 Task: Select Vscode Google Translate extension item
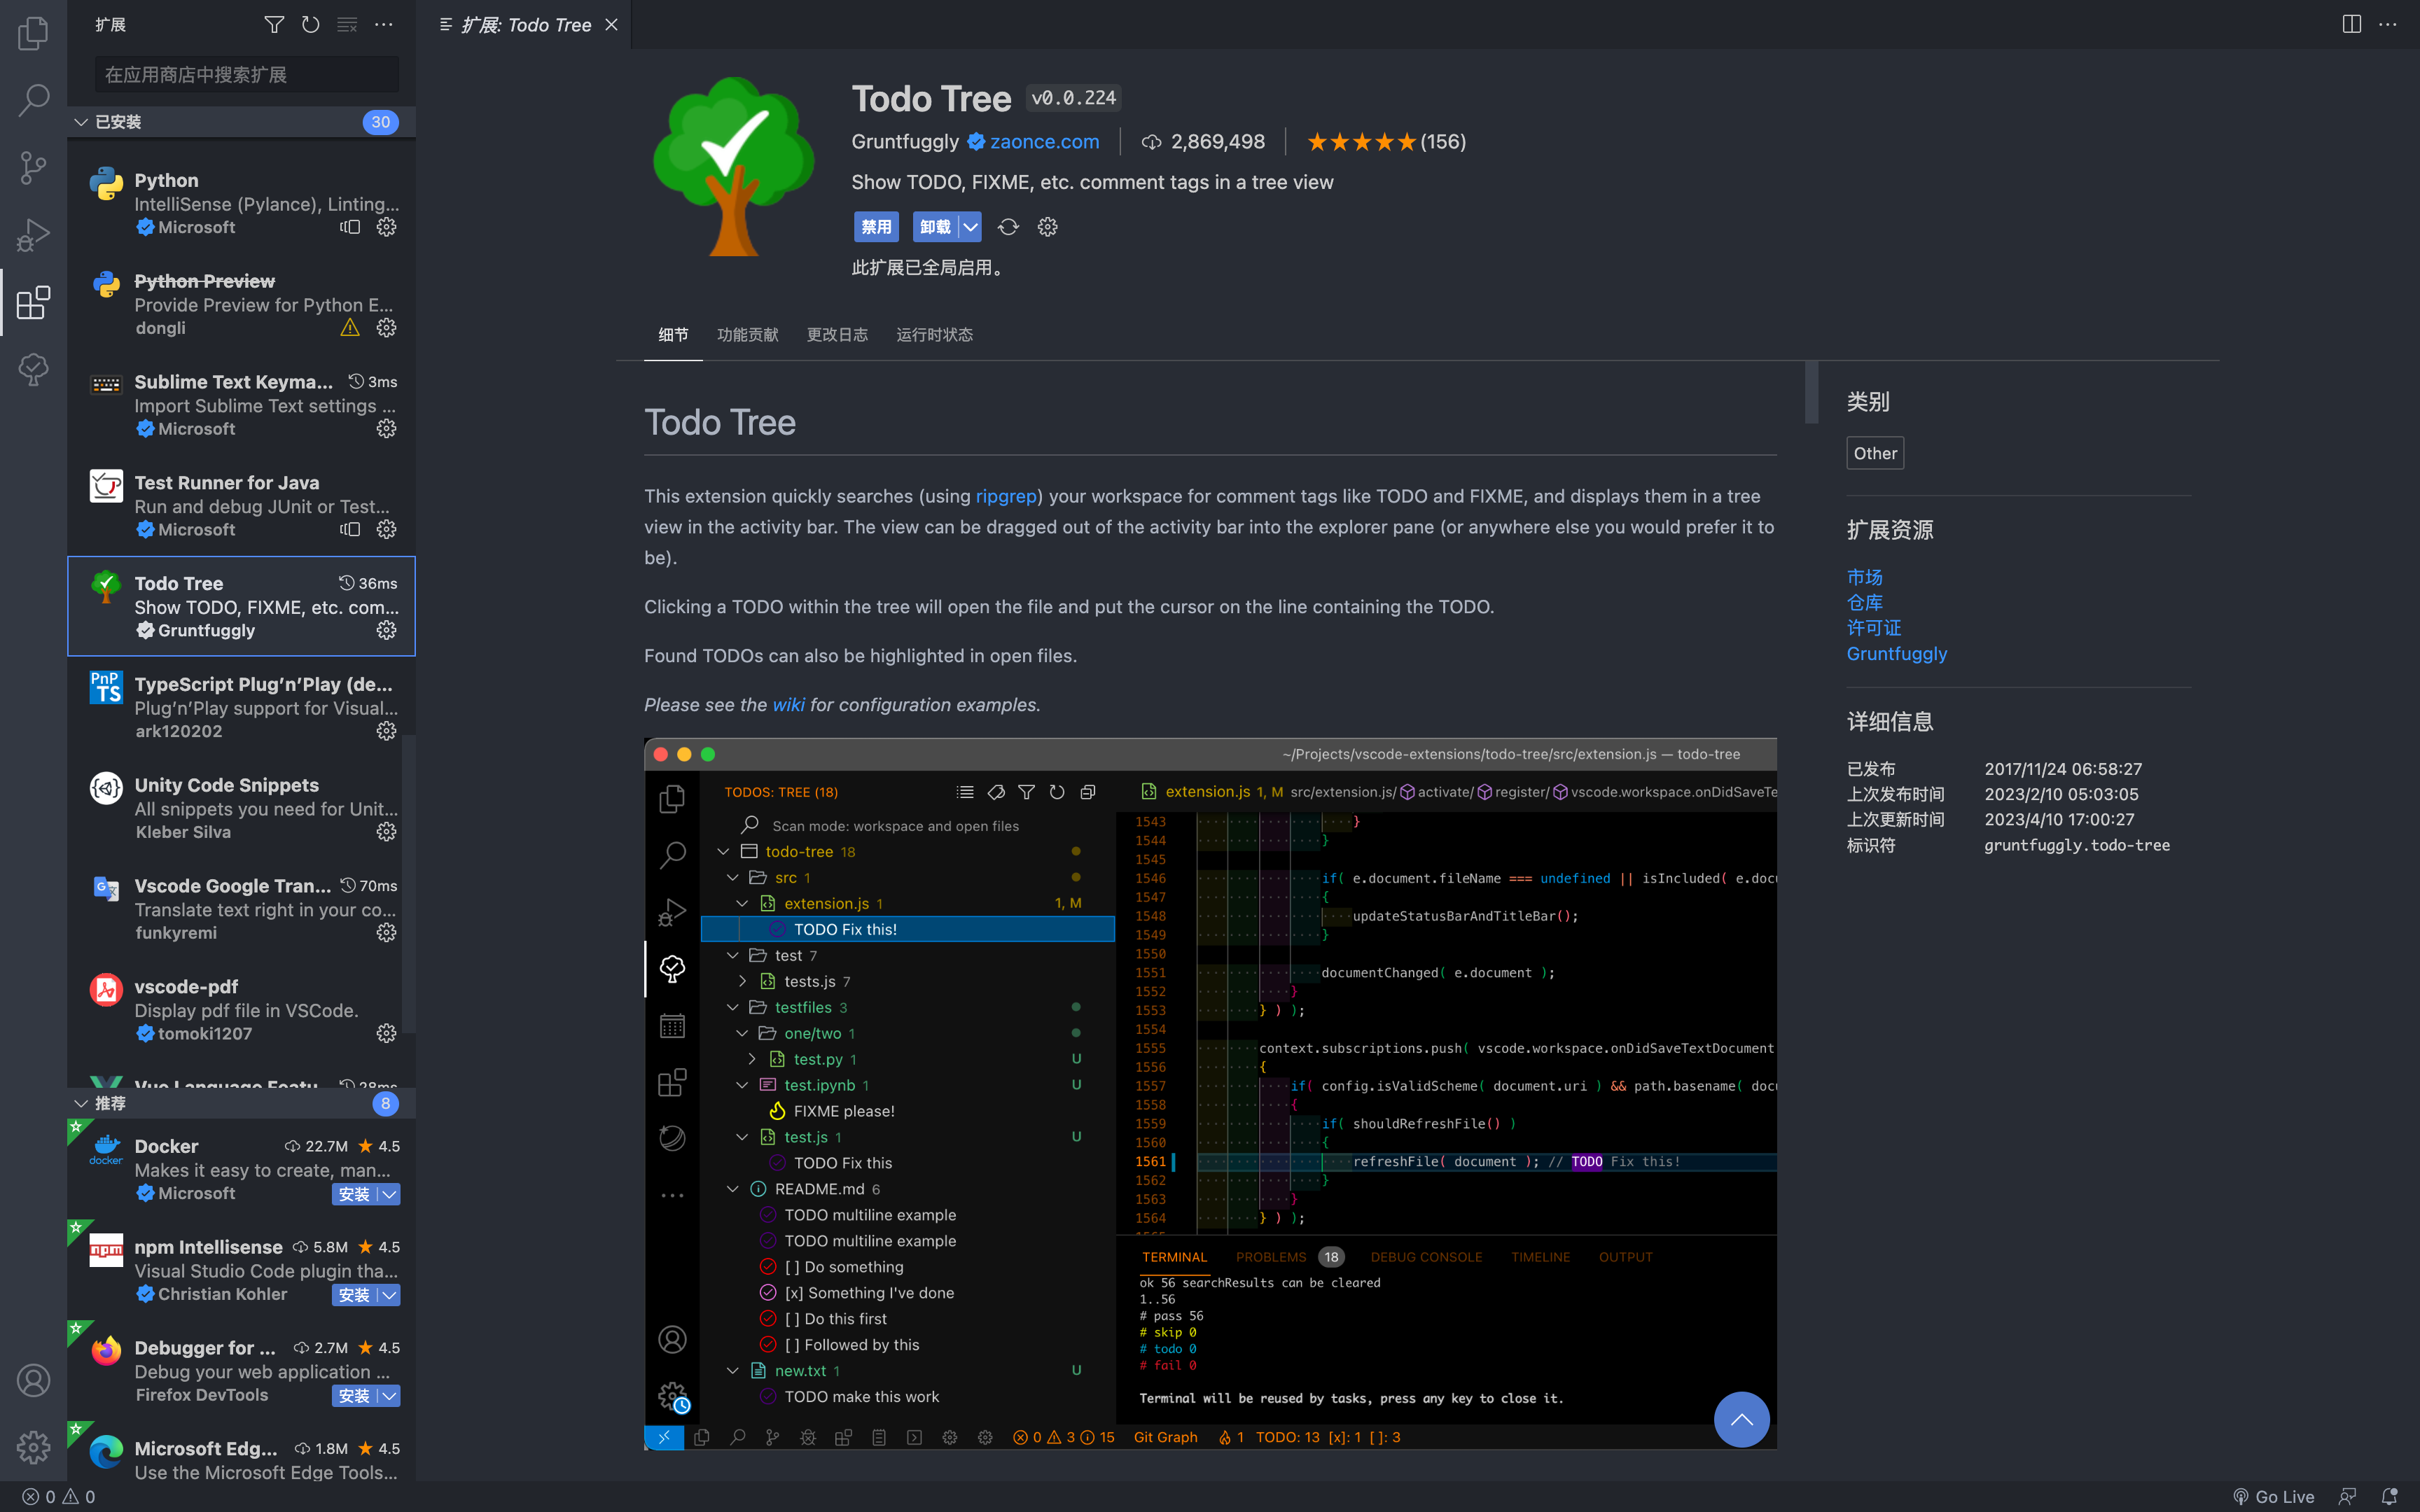(241, 909)
